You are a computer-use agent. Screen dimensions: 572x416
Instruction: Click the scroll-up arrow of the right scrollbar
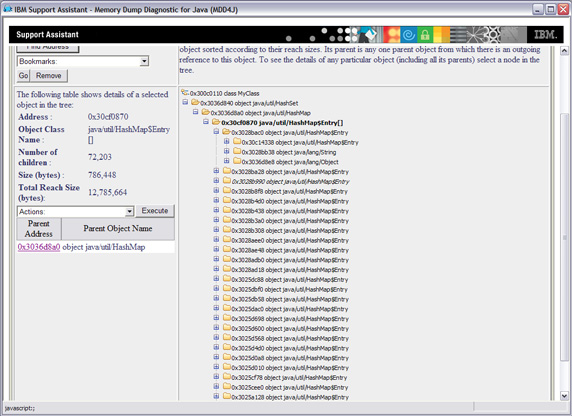click(x=564, y=50)
